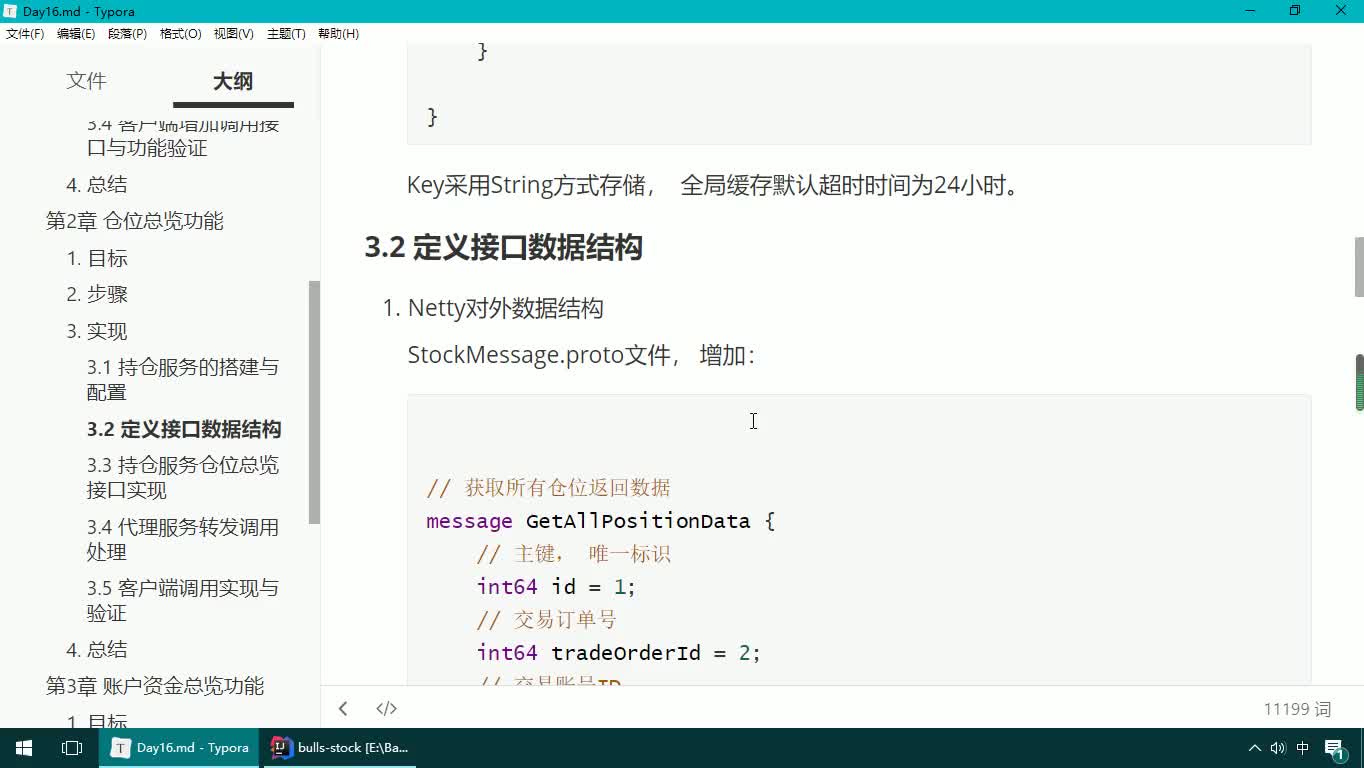Viewport: 1364px width, 768px height.
Task: Switch to bulls-stock IntelliJ taskbar button
Action: coord(340,748)
